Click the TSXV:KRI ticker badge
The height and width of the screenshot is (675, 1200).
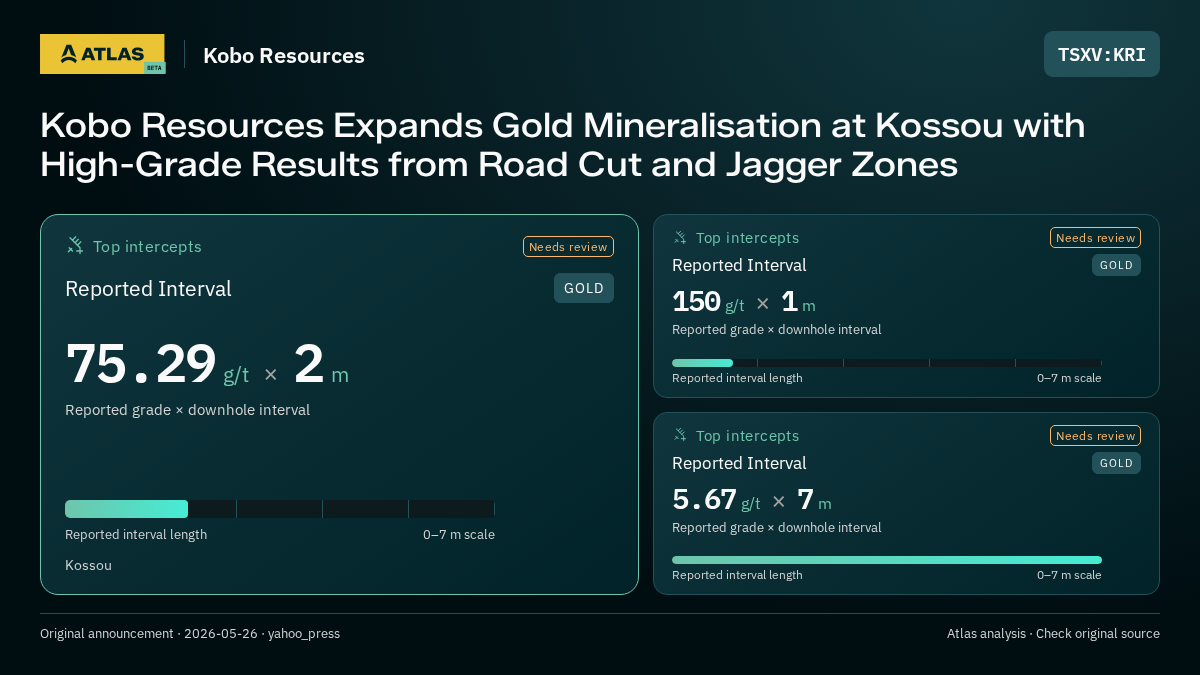[1102, 54]
